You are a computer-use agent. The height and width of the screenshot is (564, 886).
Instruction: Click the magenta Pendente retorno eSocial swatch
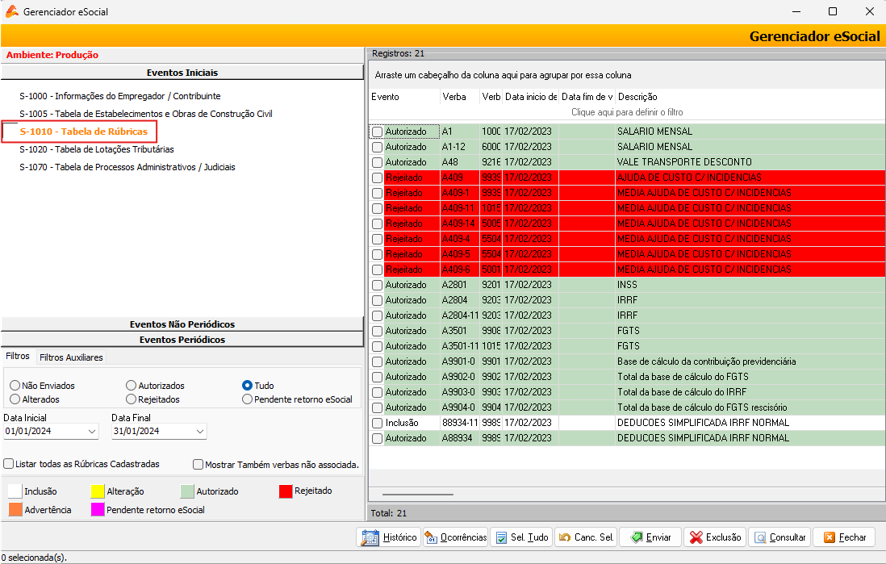98,509
